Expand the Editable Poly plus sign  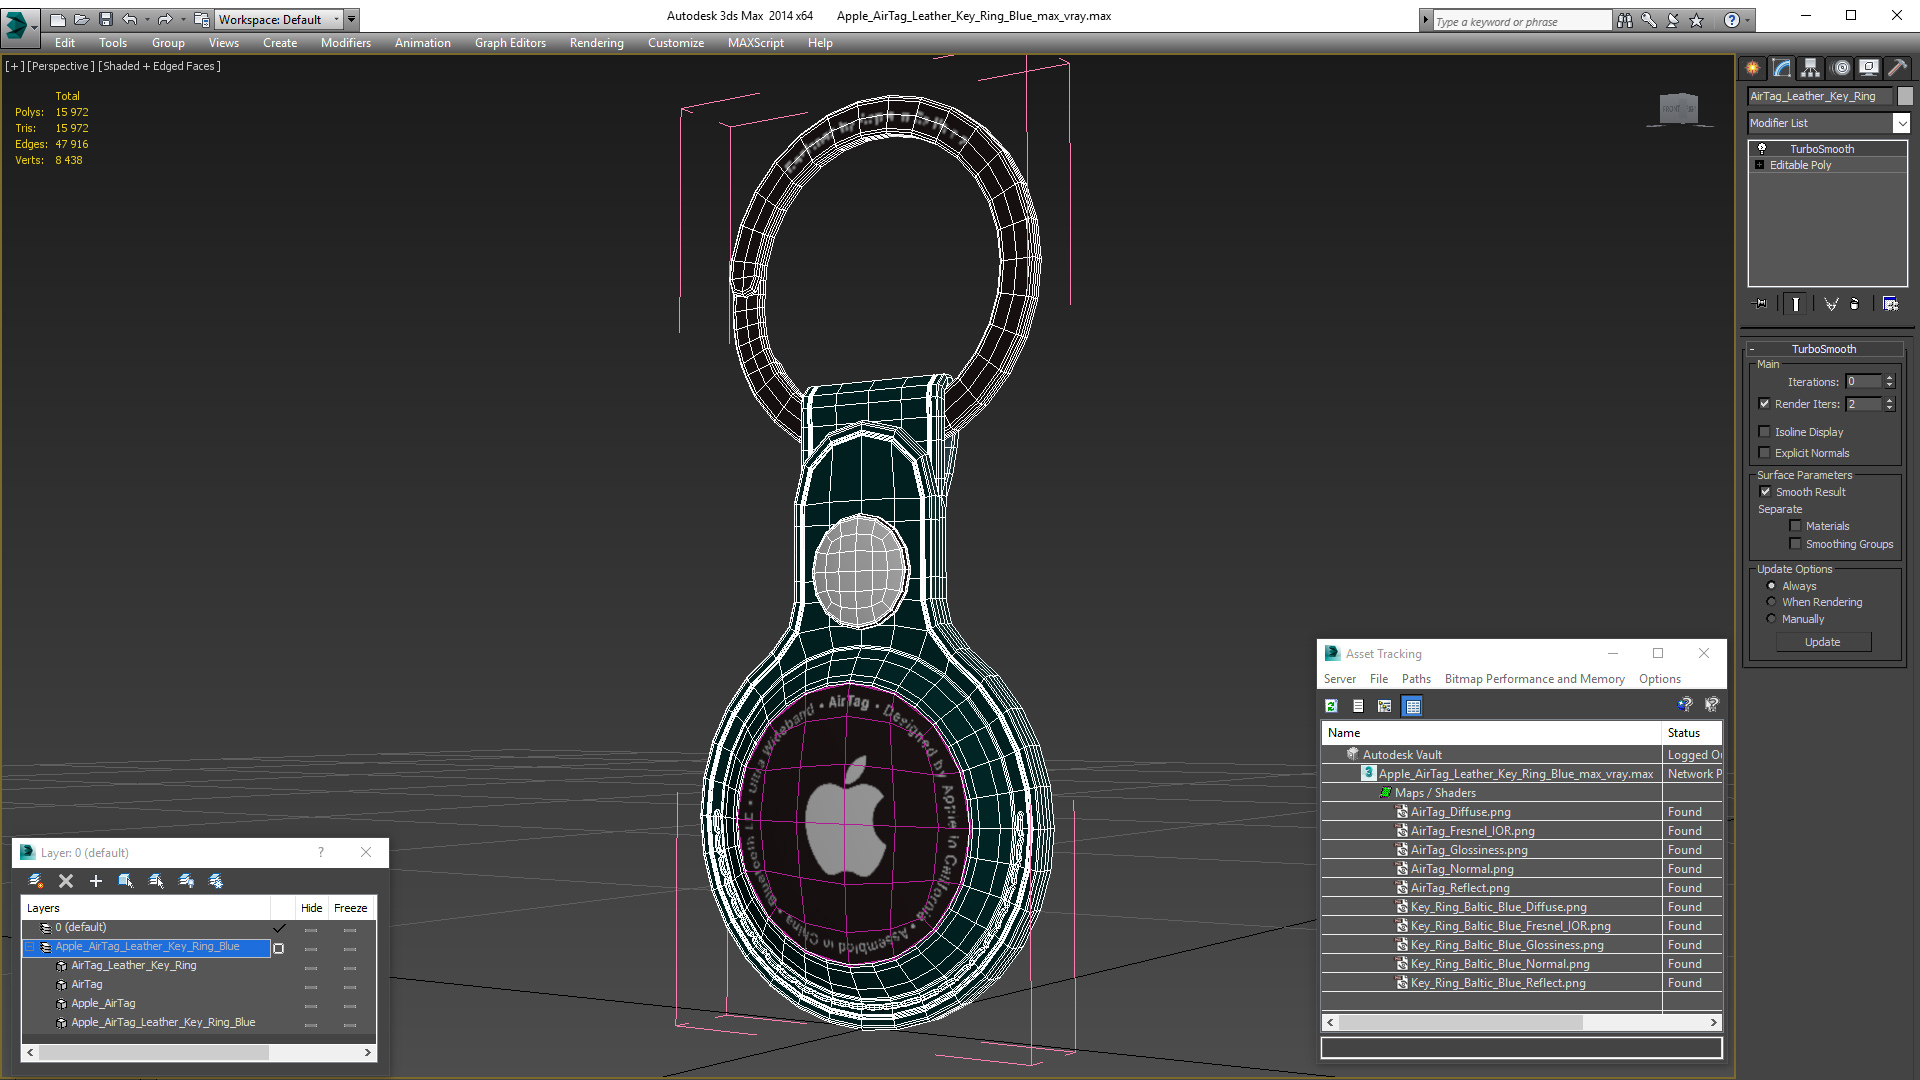[1759, 165]
